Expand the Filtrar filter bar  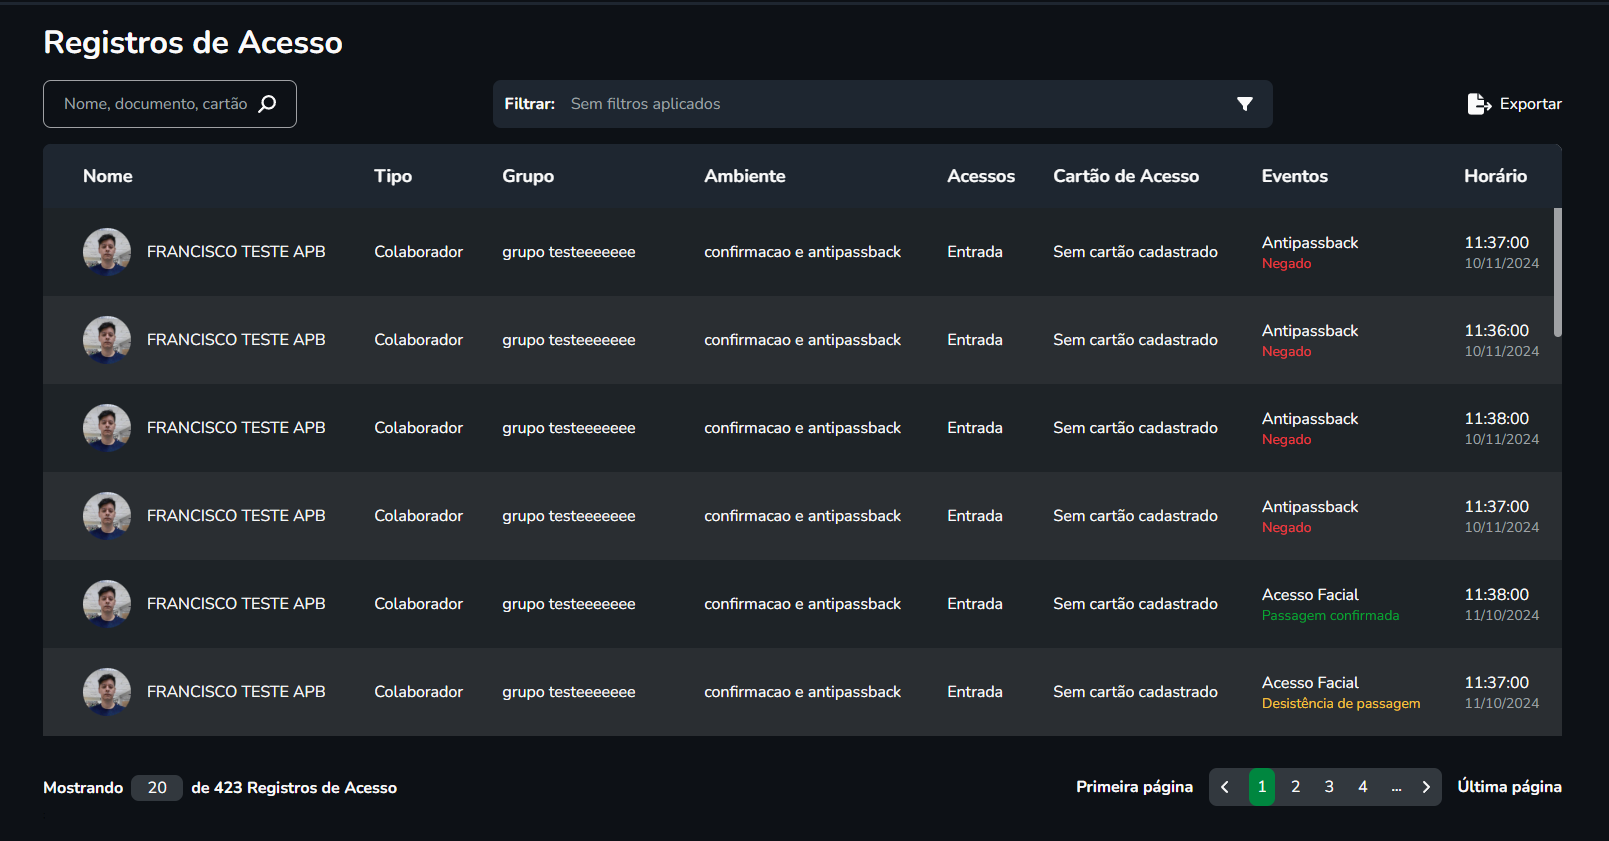(880, 104)
